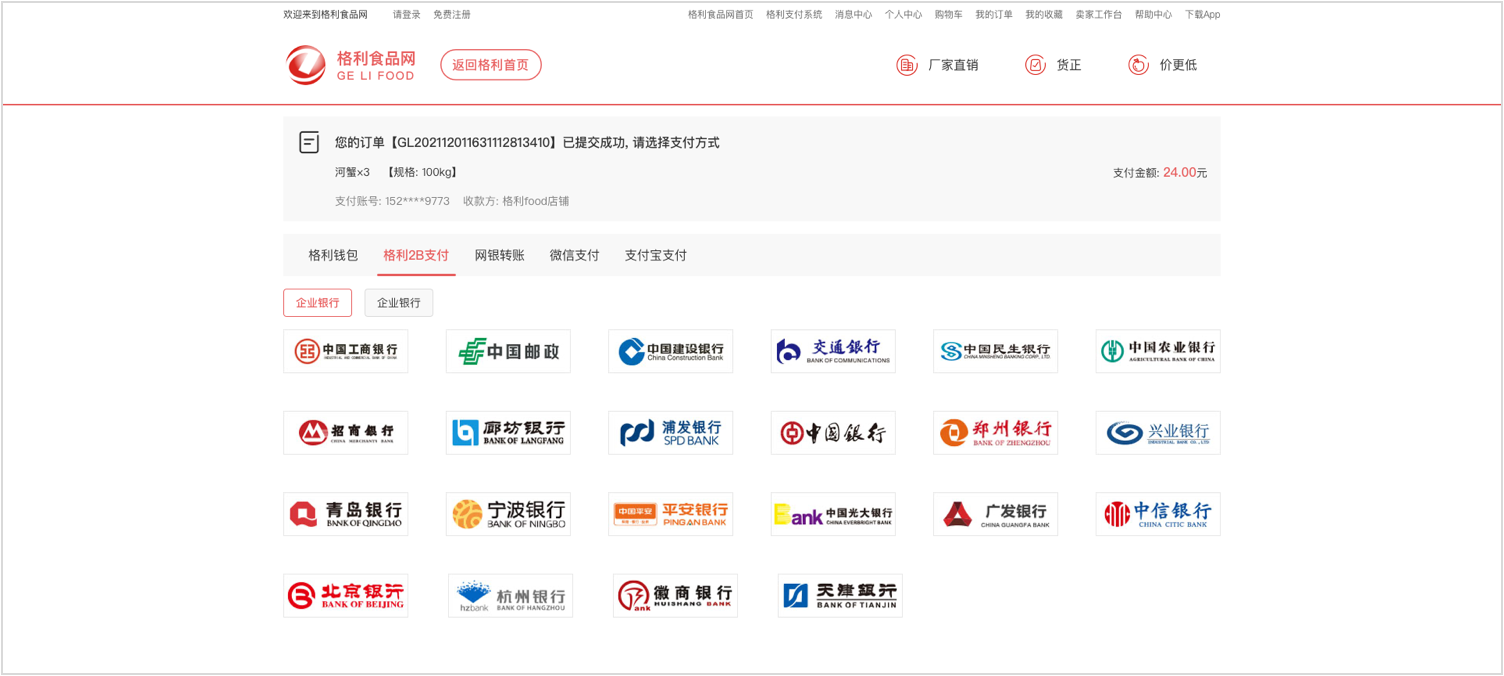
Task: Open the 格利食品网 home logo
Action: 351,65
